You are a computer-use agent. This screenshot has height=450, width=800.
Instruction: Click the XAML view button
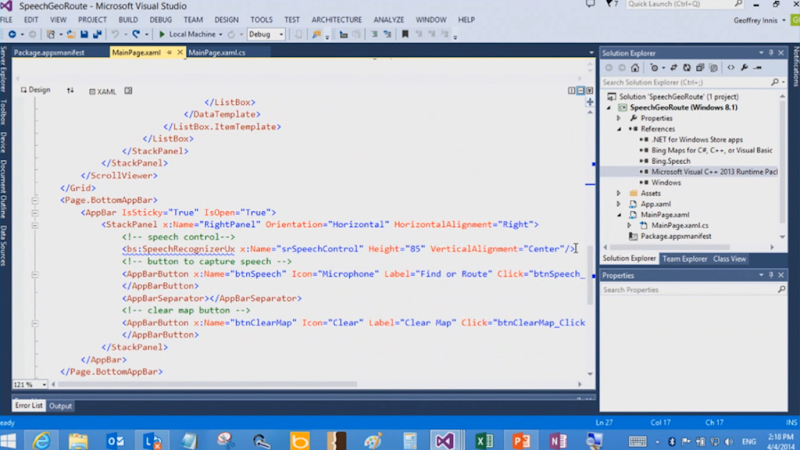tap(103, 91)
